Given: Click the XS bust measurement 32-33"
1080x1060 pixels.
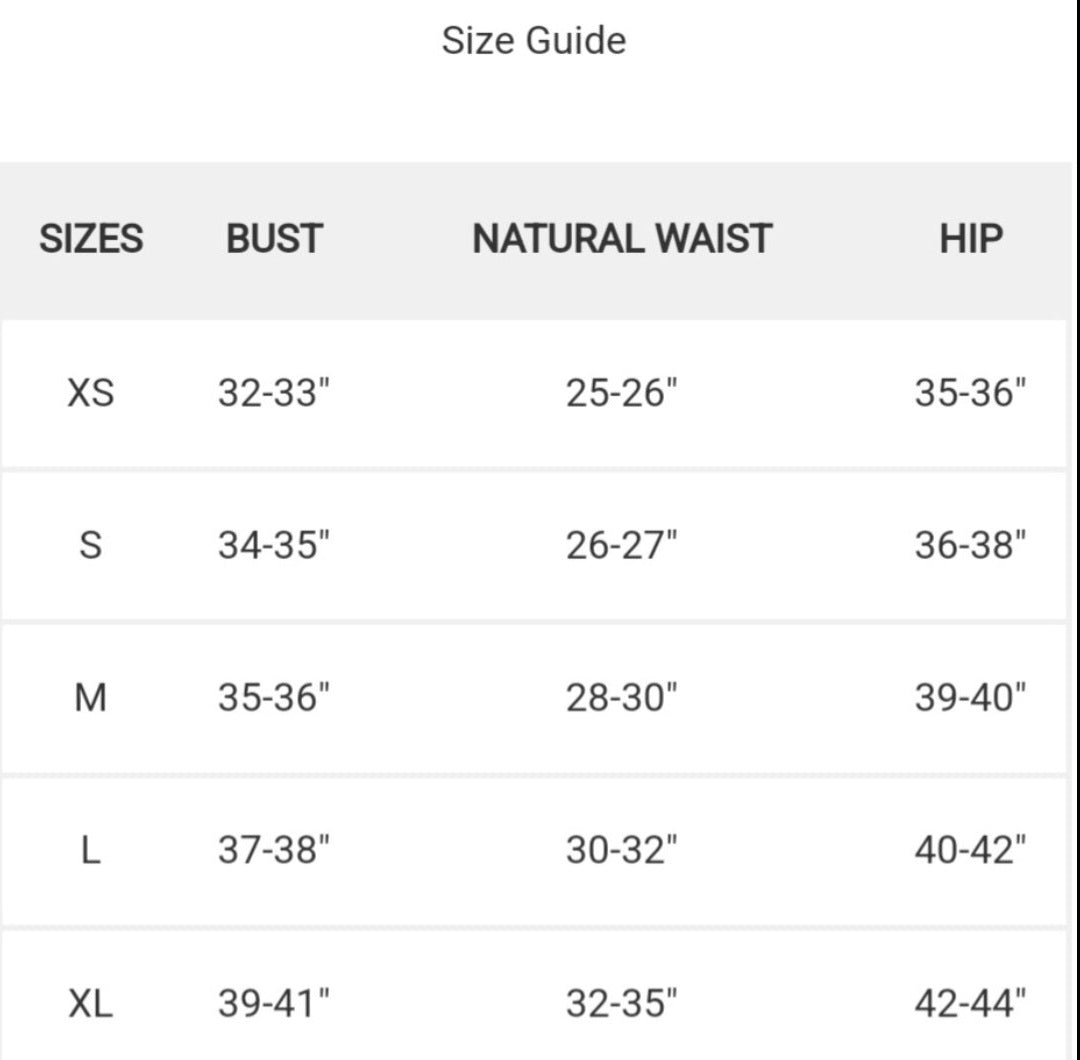Looking at the screenshot, I should point(274,393).
